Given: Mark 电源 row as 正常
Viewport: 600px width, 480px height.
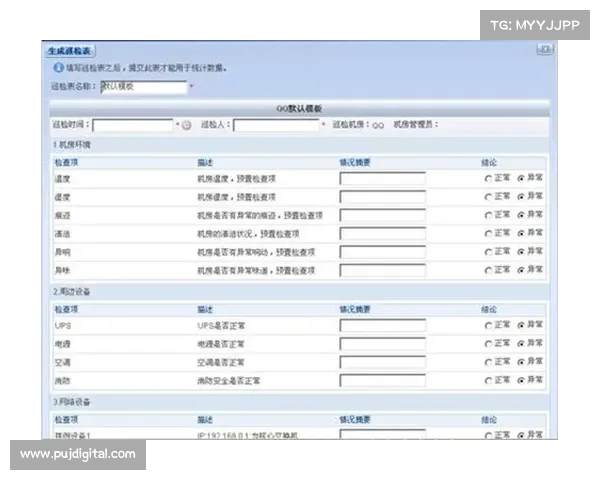Looking at the screenshot, I should (x=488, y=344).
